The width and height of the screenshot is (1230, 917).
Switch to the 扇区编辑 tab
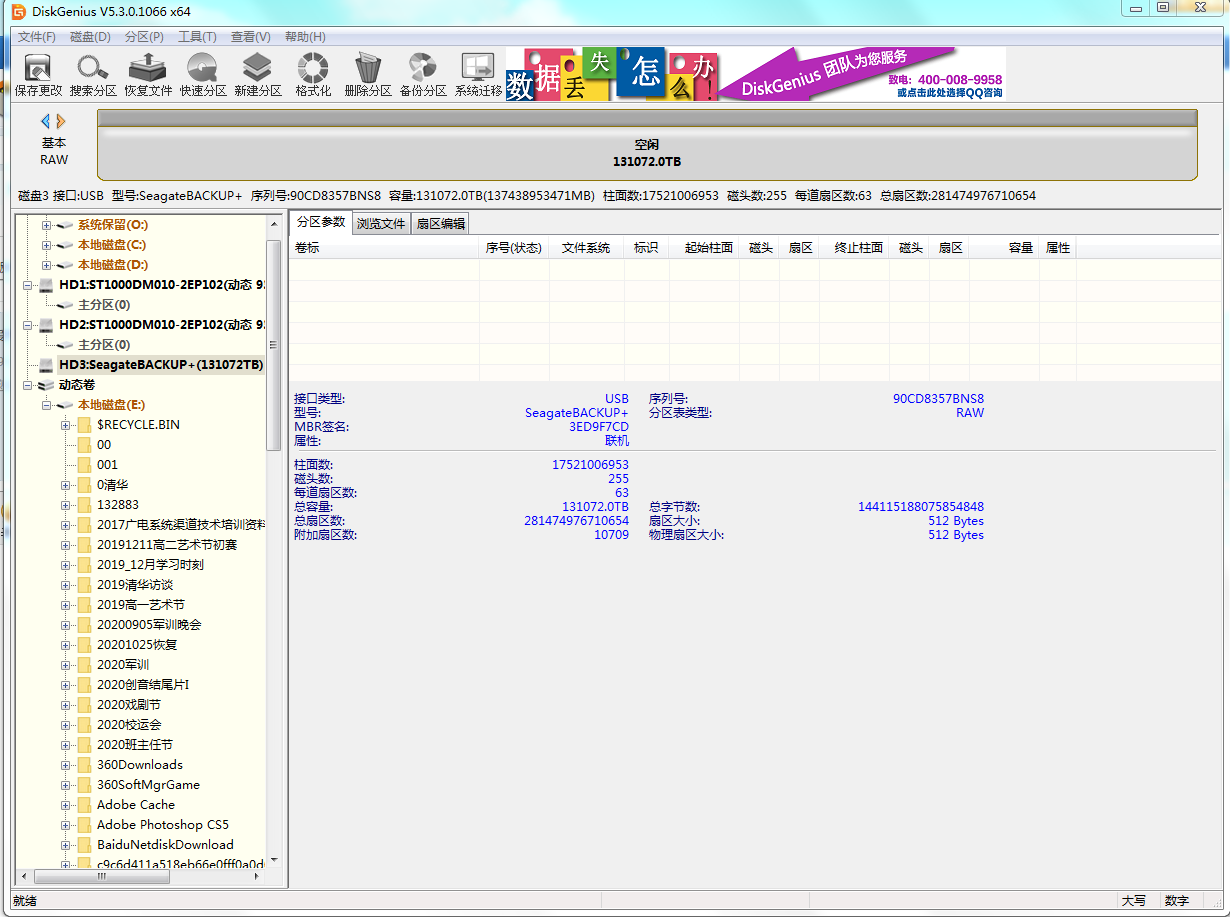click(441, 224)
